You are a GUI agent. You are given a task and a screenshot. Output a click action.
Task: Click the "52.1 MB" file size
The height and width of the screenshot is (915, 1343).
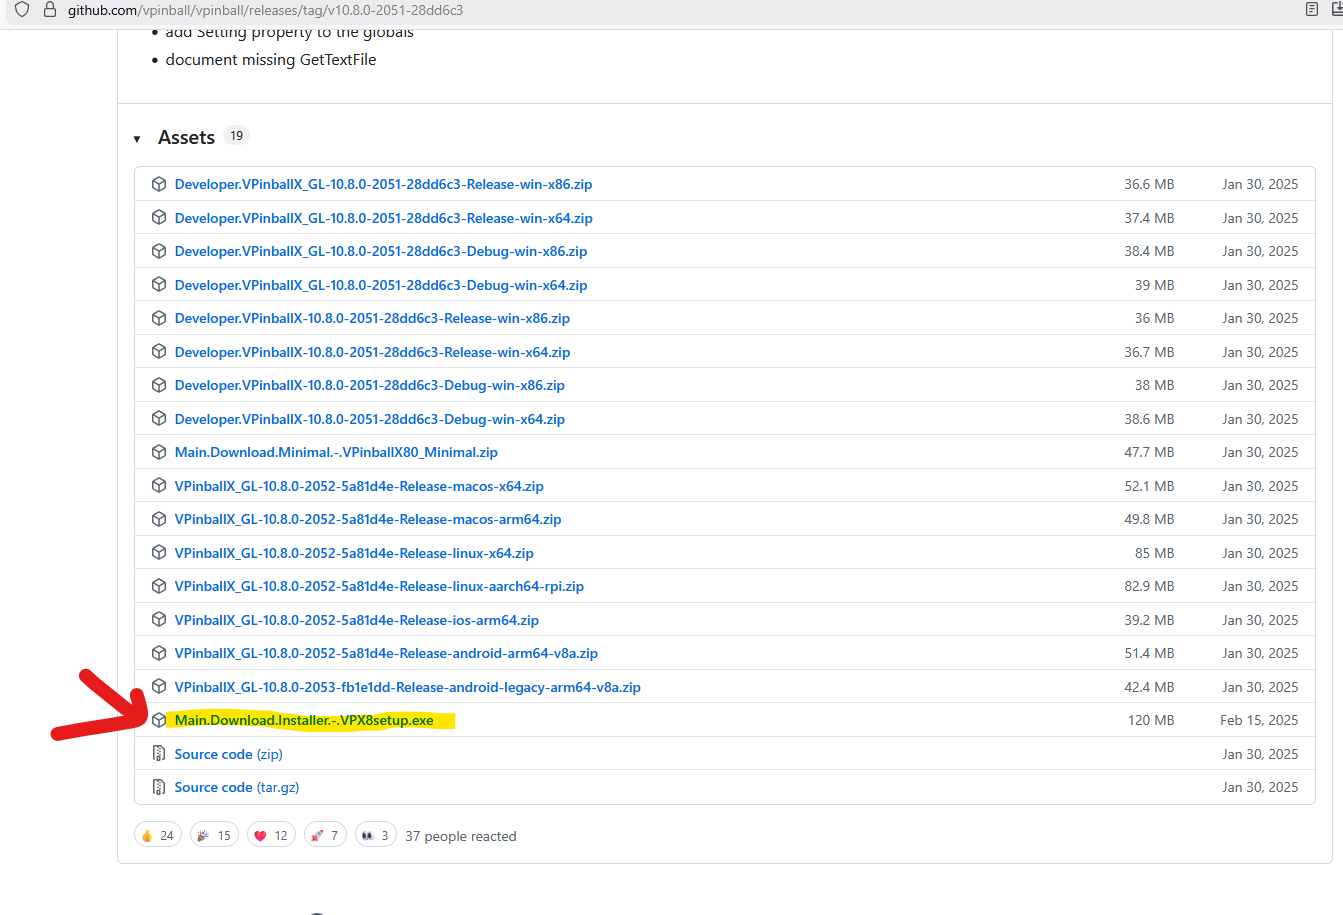tap(1149, 486)
